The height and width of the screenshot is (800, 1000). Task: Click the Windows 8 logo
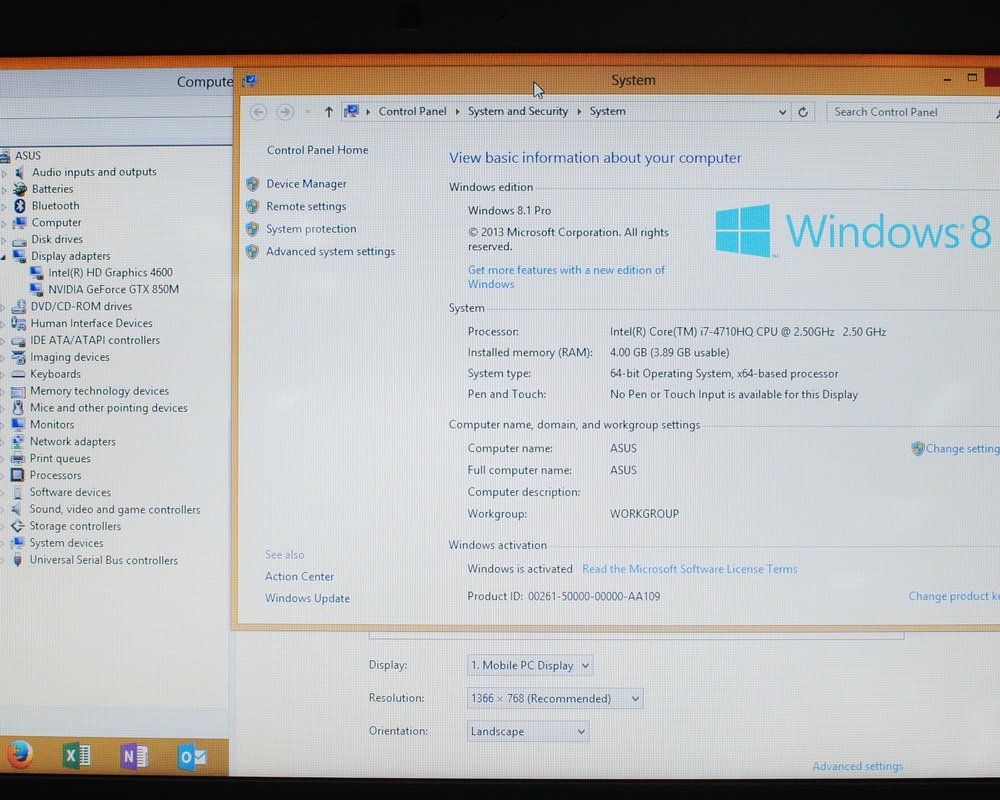click(x=853, y=231)
